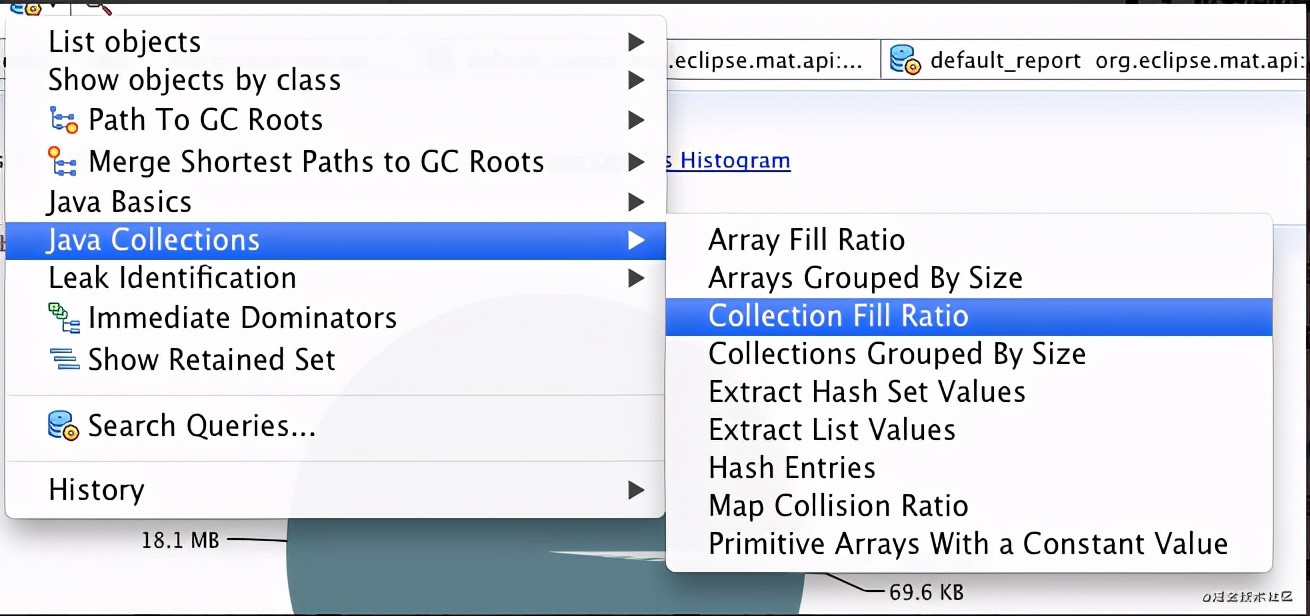Open the Java Basics submenu
1310x616 pixels.
tap(120, 202)
